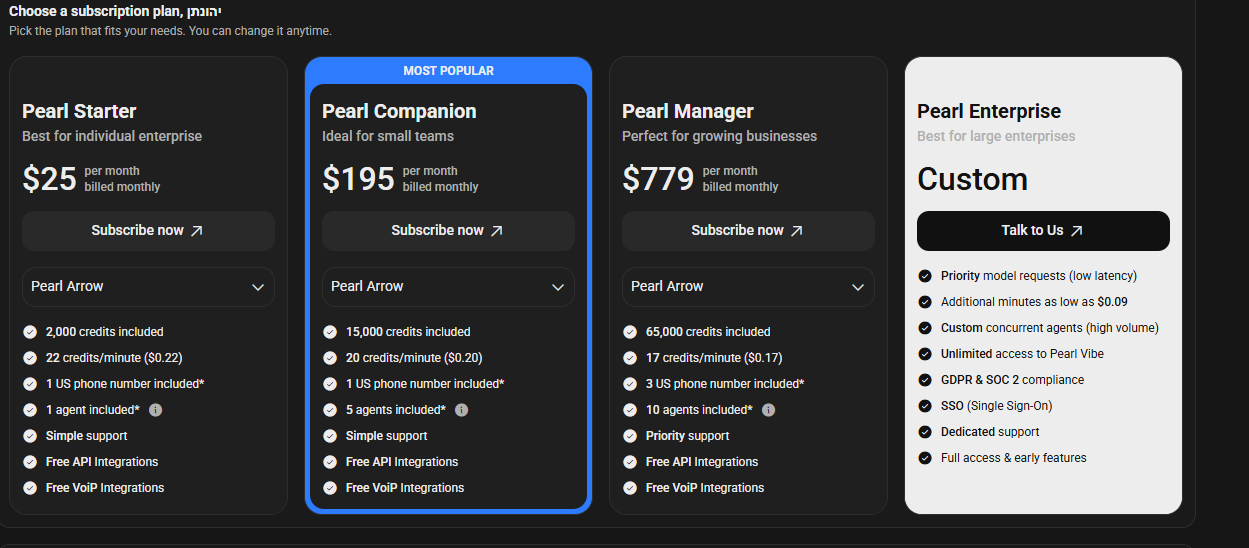Click the 'Custom' price text

point(973,179)
